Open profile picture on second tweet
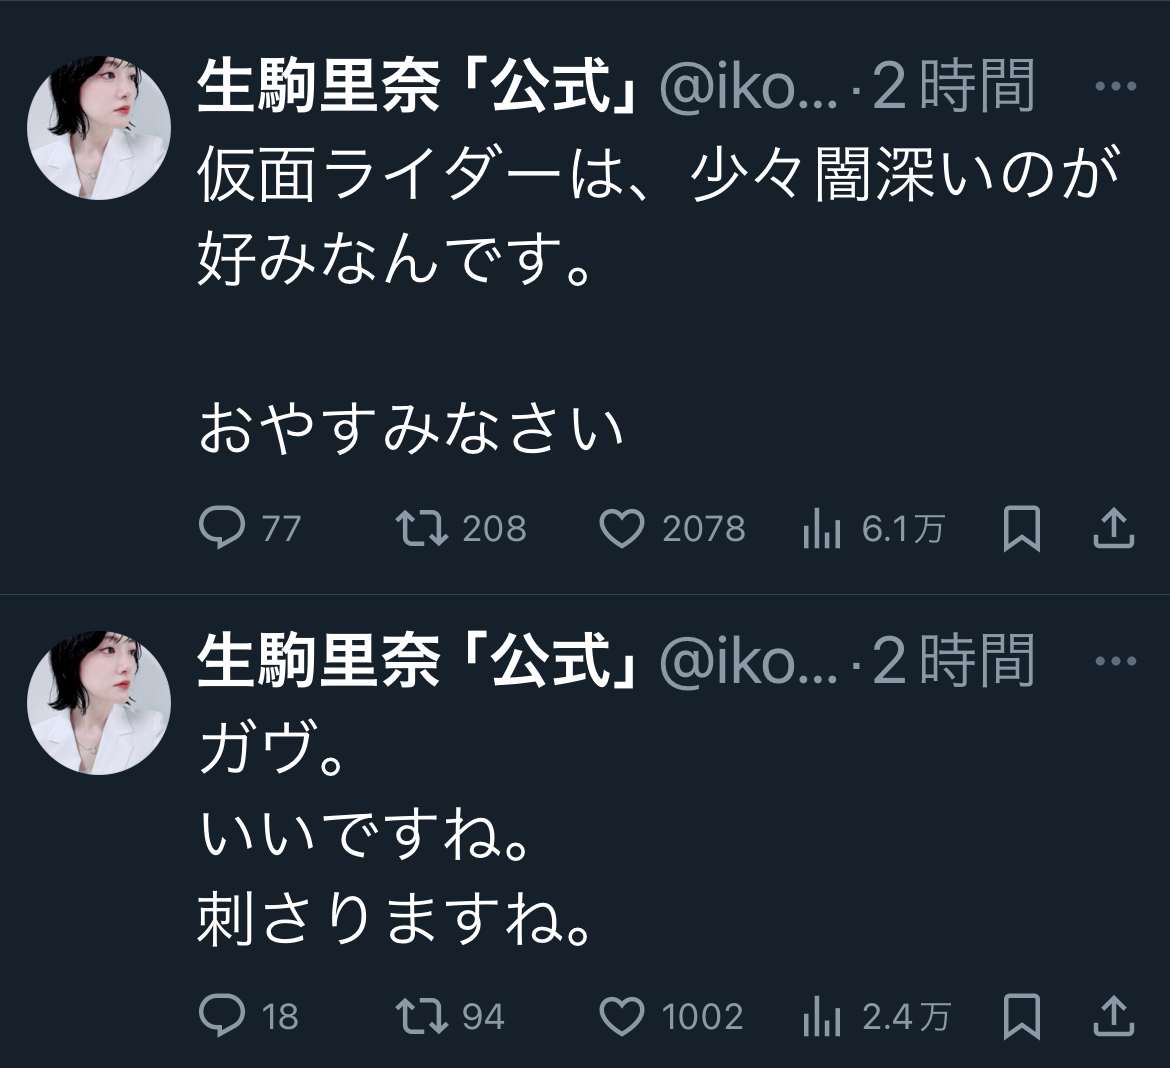1170x1068 pixels. [x=97, y=704]
